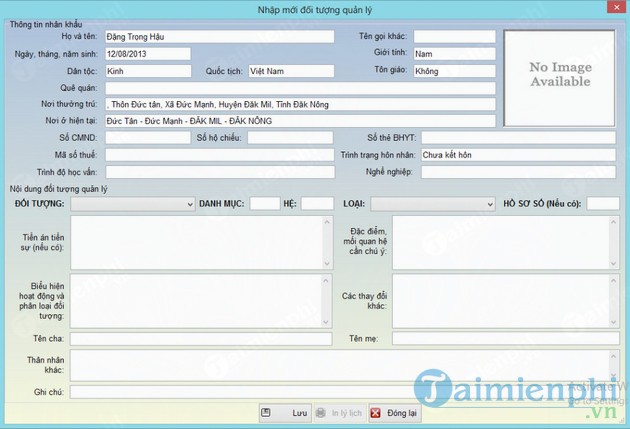Viewport: 630px width, 429px height.
Task: Click up arrow of Thân nhân khác scrollbar
Action: [613, 356]
